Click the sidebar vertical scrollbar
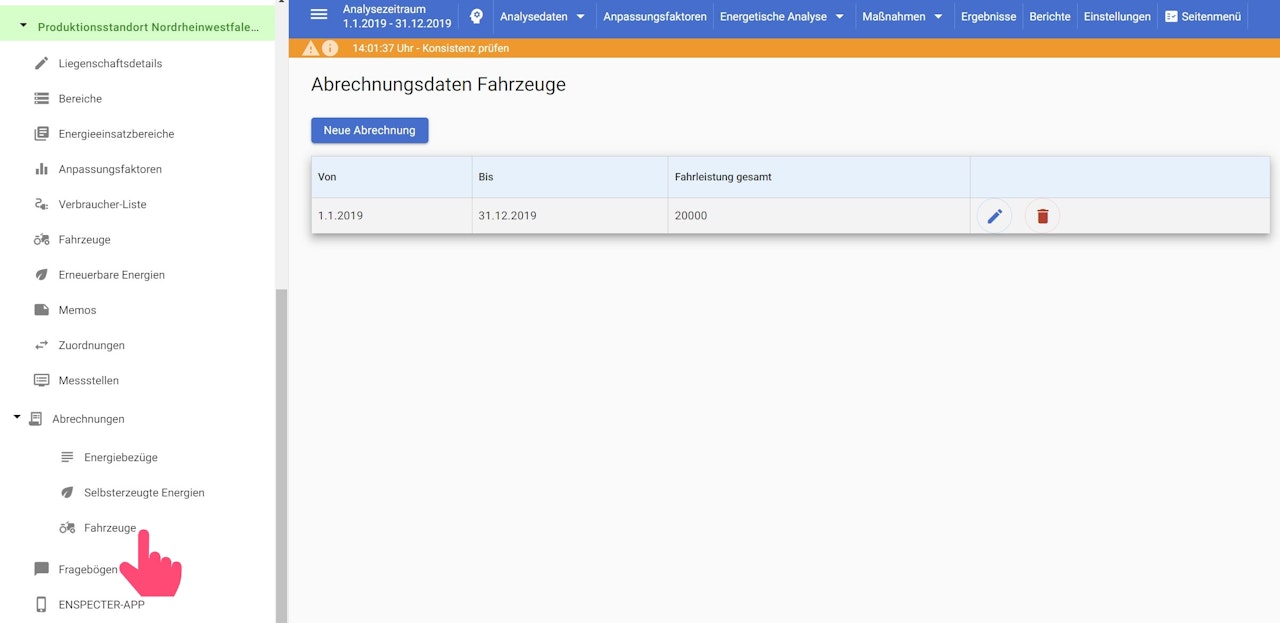 281,450
